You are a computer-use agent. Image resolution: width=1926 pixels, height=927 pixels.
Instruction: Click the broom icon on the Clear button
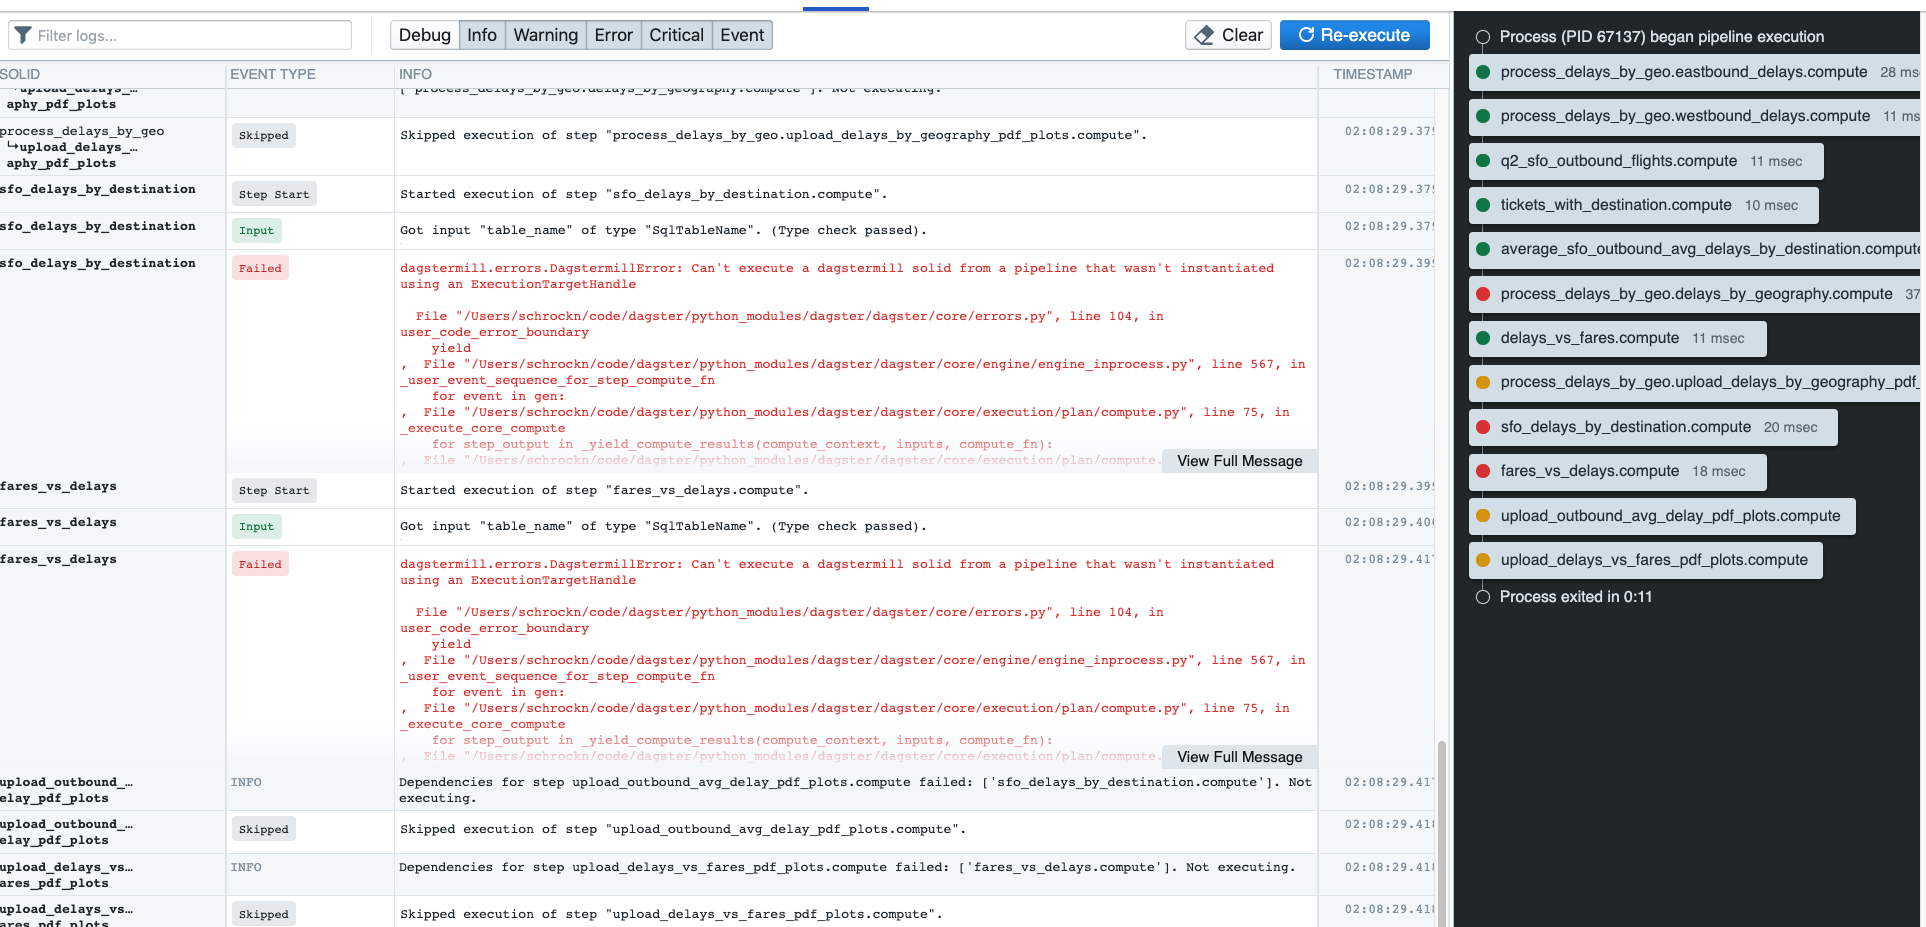pyautogui.click(x=1203, y=35)
